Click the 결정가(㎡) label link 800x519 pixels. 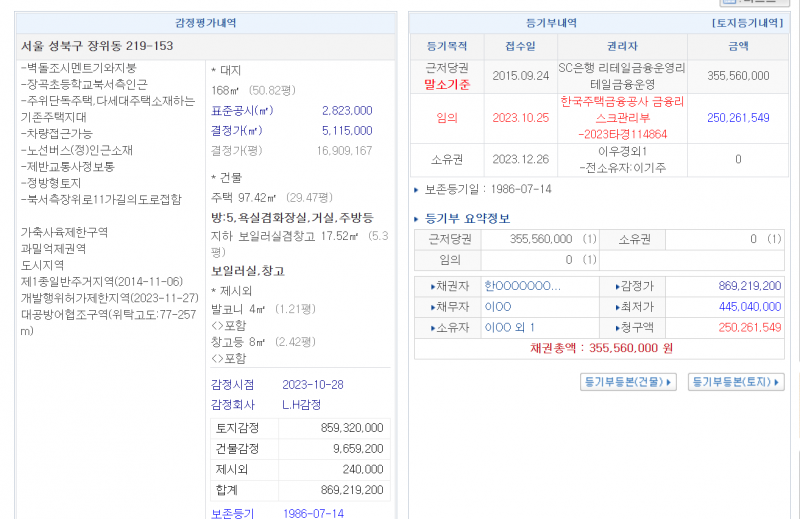[x=237, y=130]
